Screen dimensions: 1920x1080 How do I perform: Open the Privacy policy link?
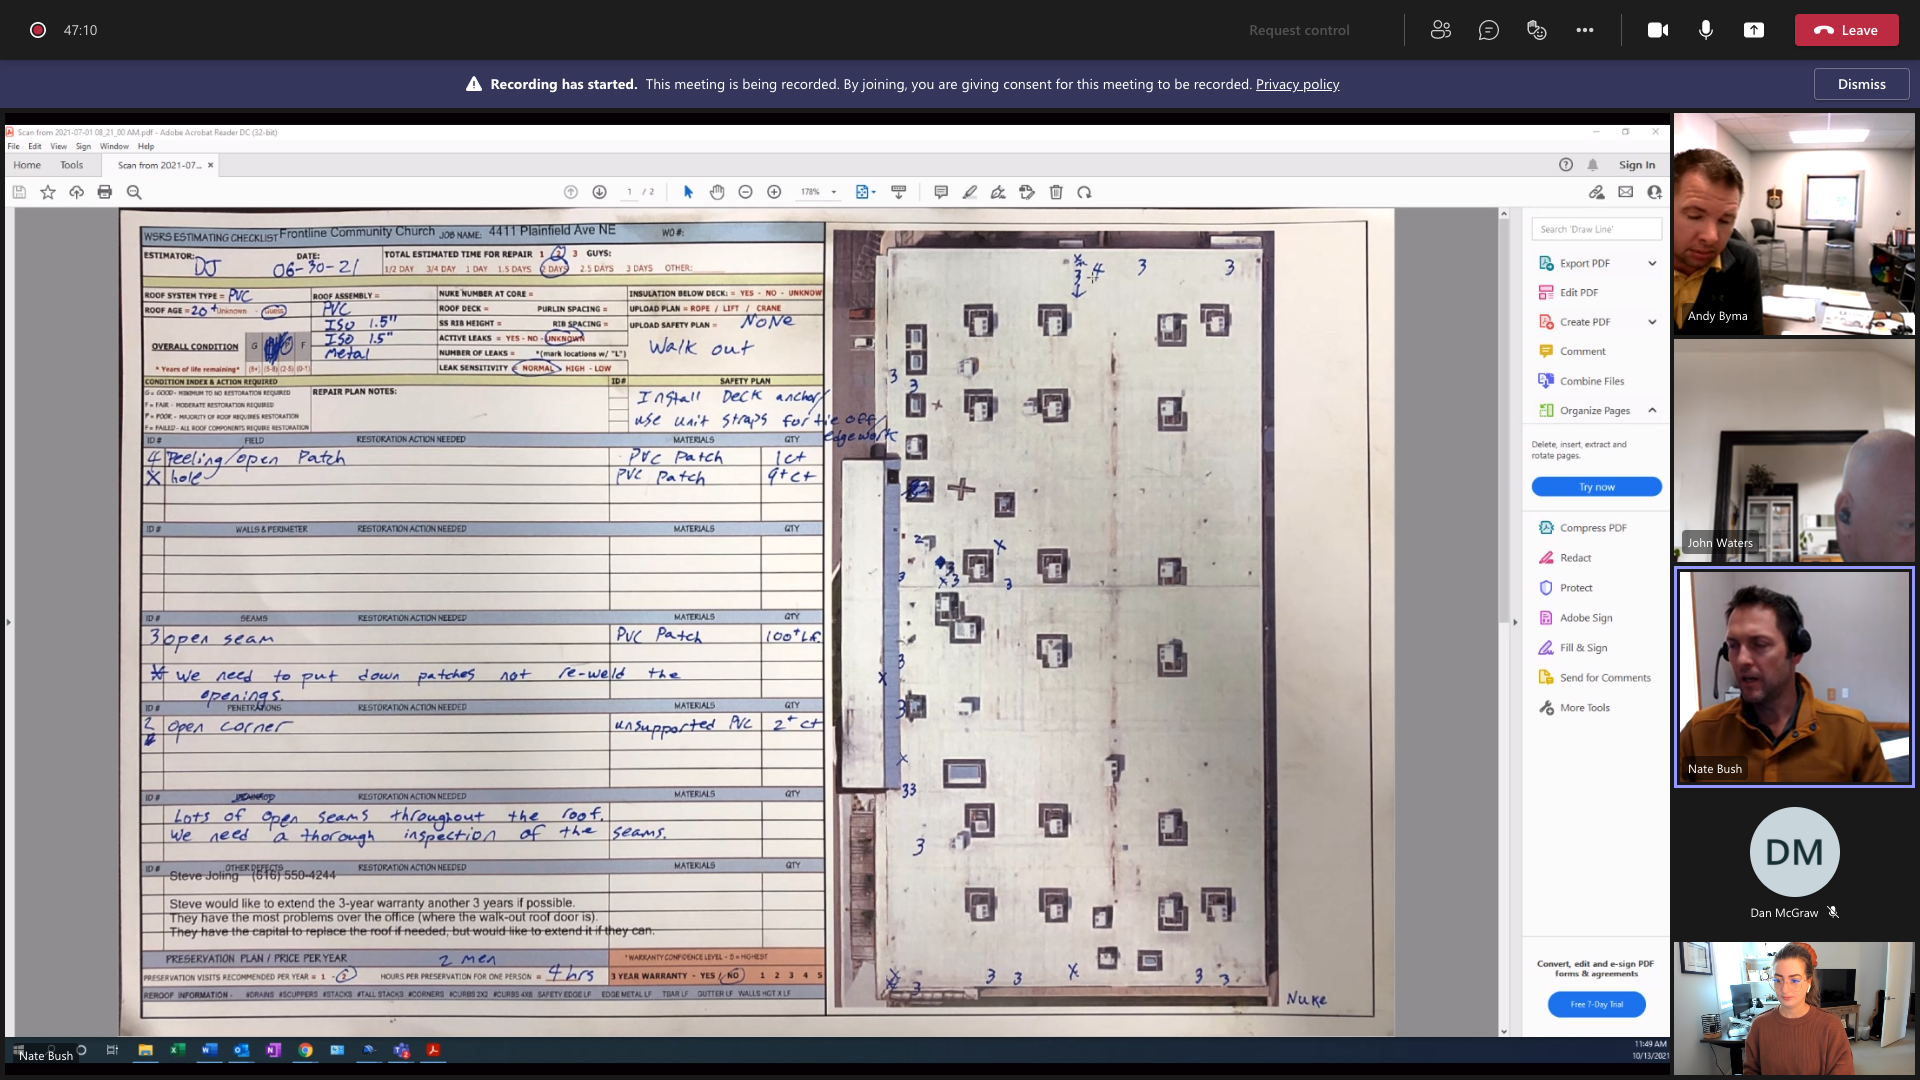pyautogui.click(x=1297, y=84)
